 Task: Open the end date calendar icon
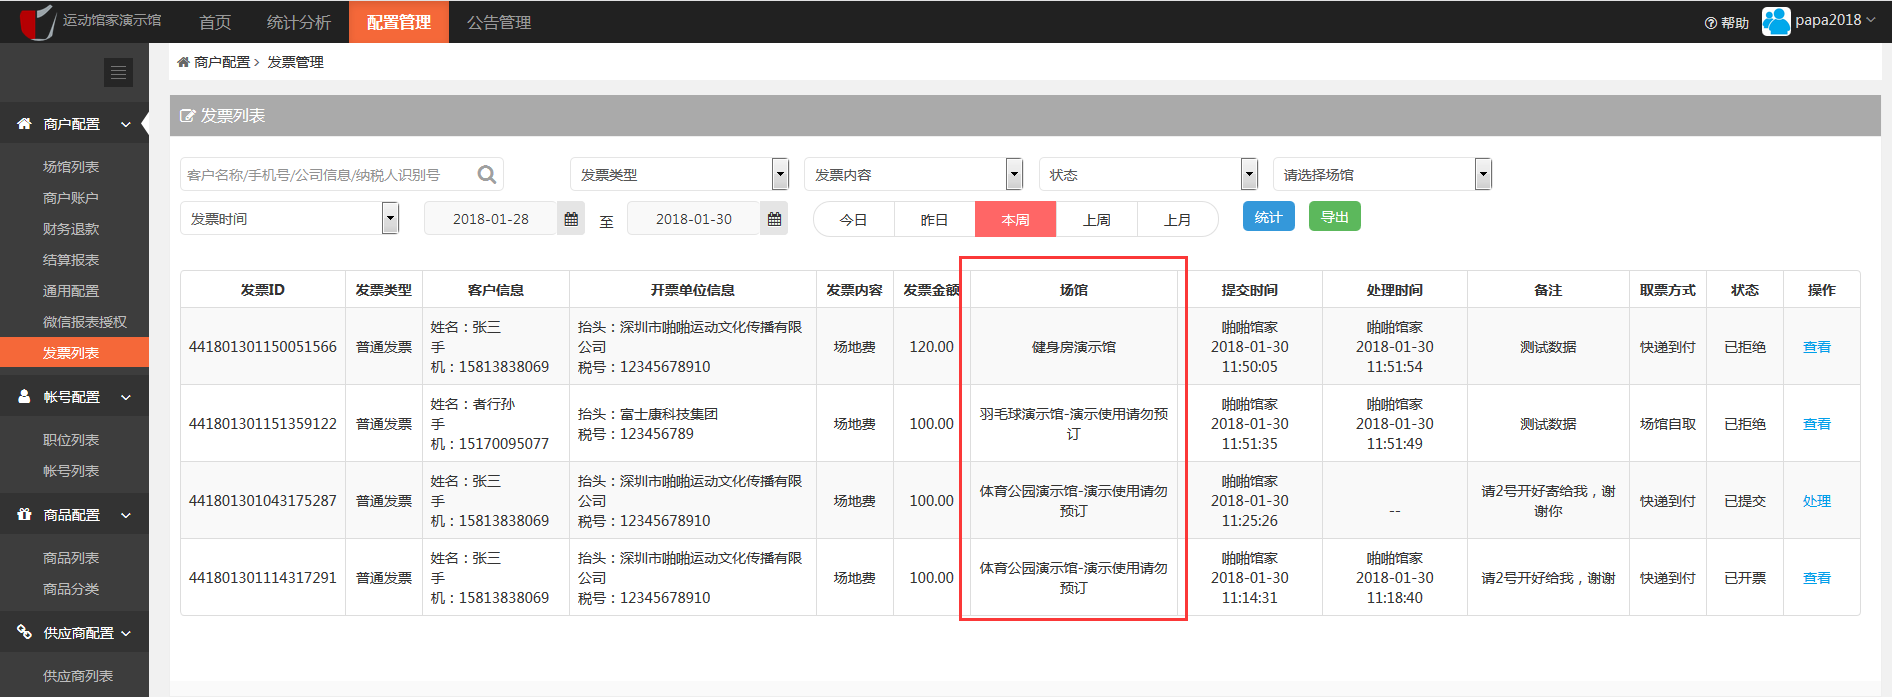[x=774, y=219]
